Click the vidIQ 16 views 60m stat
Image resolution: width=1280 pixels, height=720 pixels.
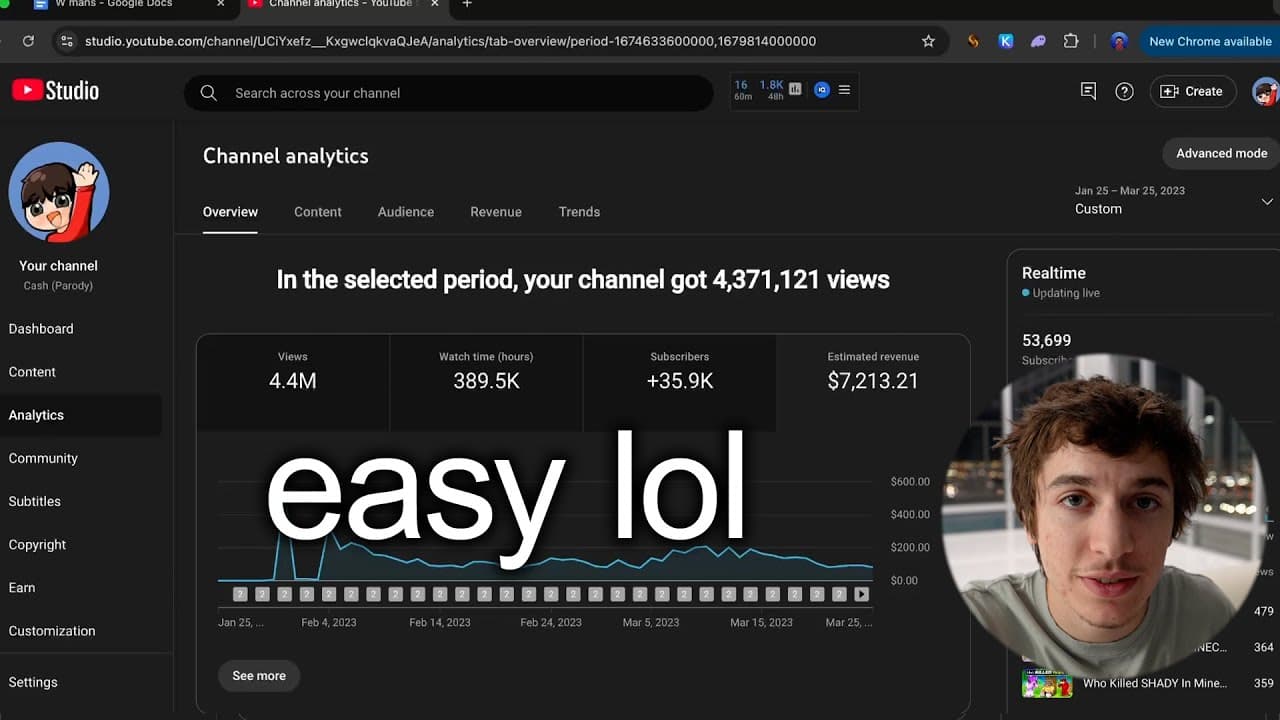(x=742, y=90)
